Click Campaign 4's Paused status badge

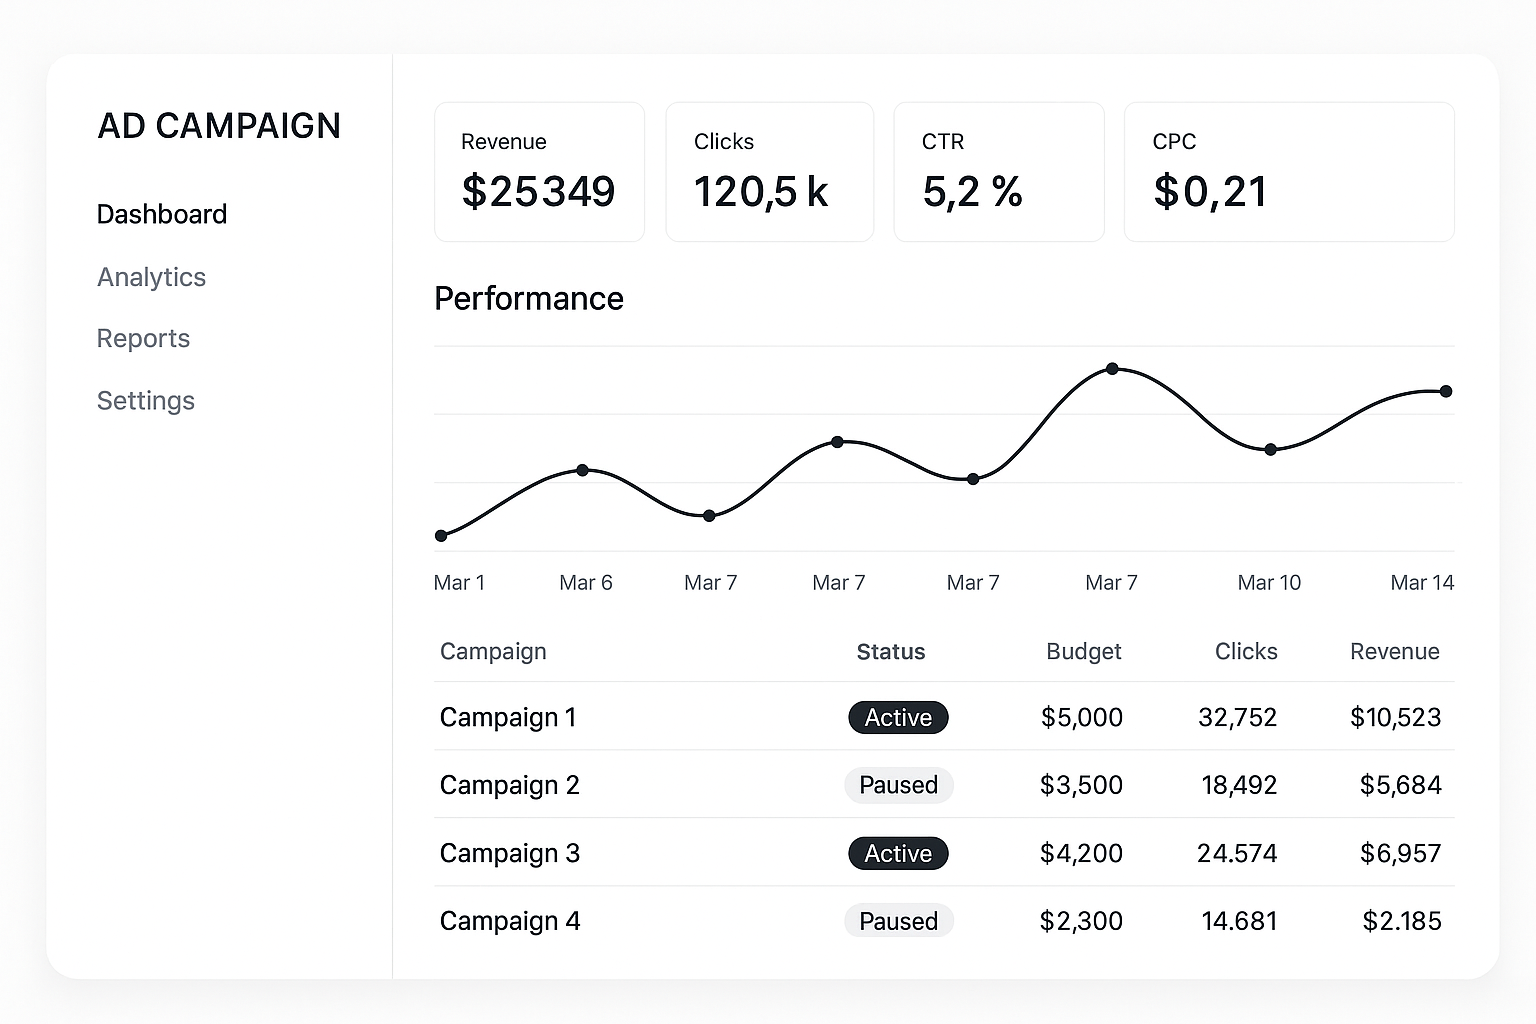tap(898, 921)
